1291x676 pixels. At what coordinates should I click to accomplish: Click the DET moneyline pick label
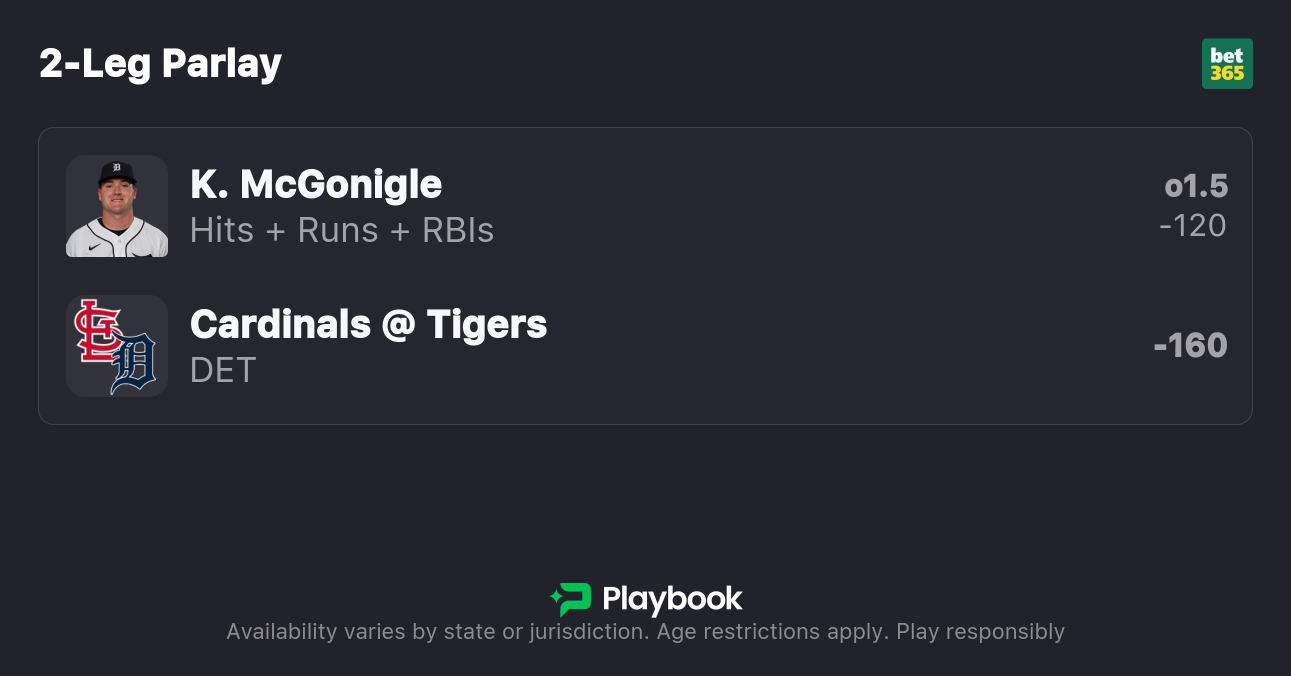click(x=223, y=370)
